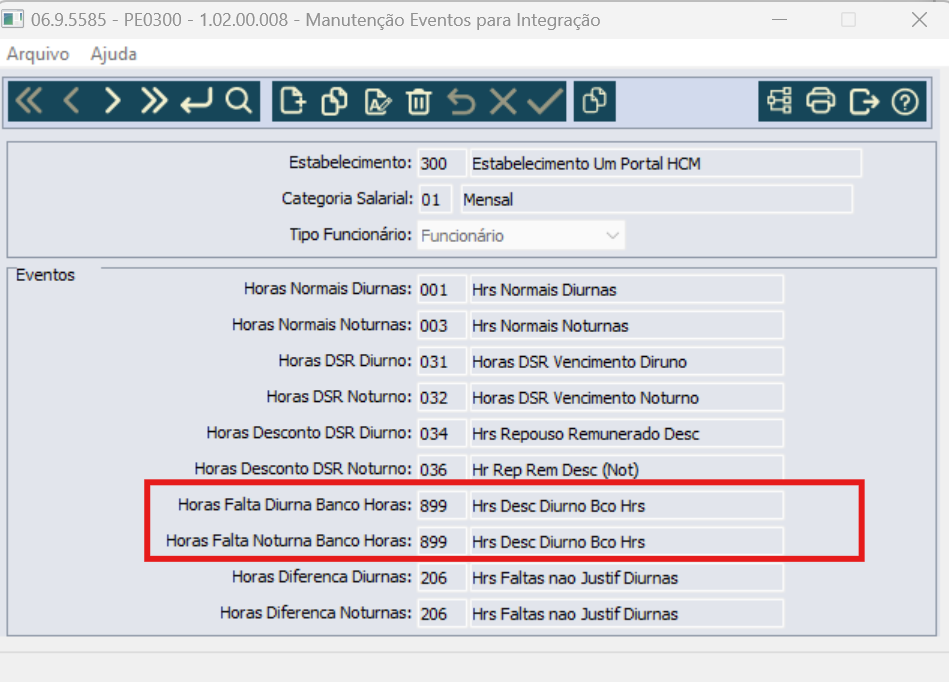Click the Horas DSR Noturno: label
Viewport: 949px width, 682px height.
(x=339, y=397)
